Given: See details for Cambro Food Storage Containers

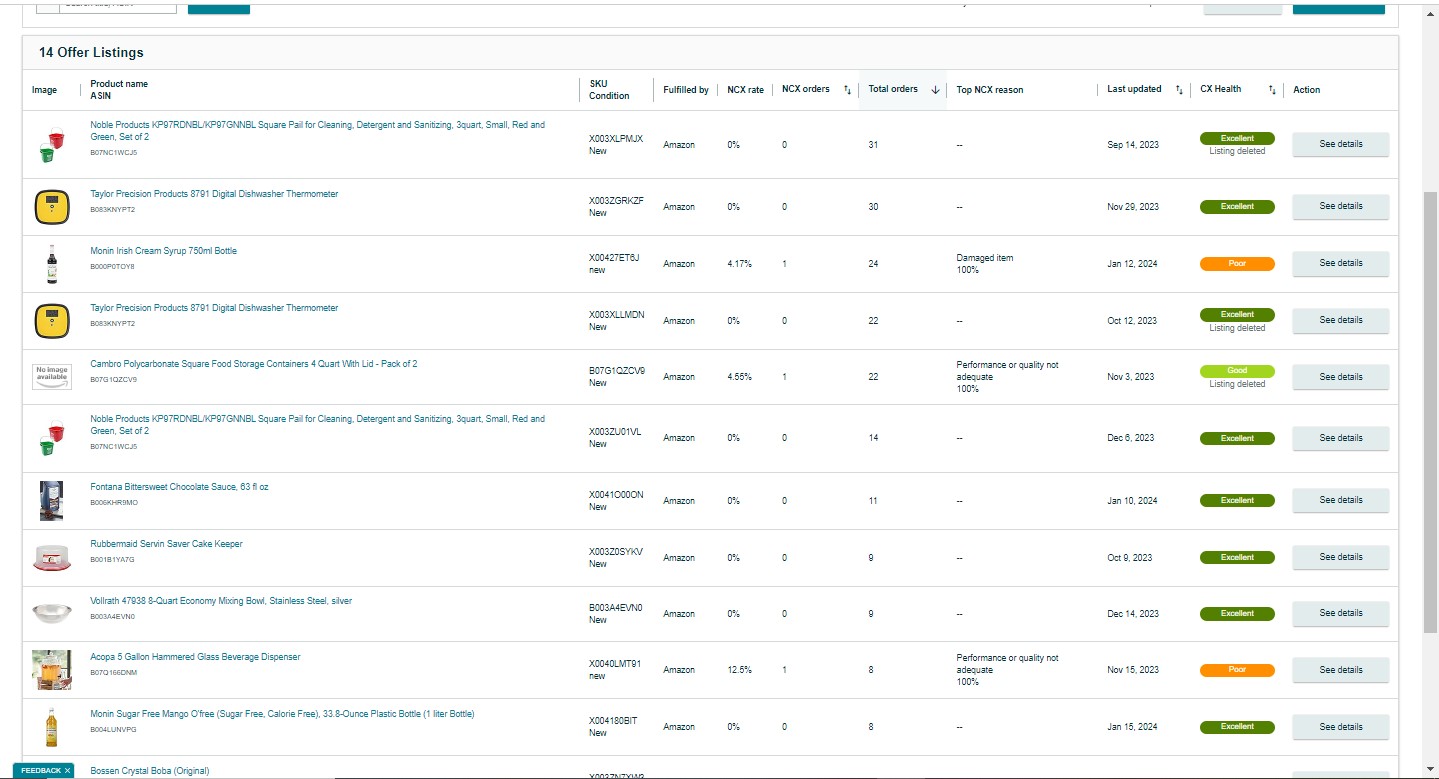Looking at the screenshot, I should [1341, 378].
